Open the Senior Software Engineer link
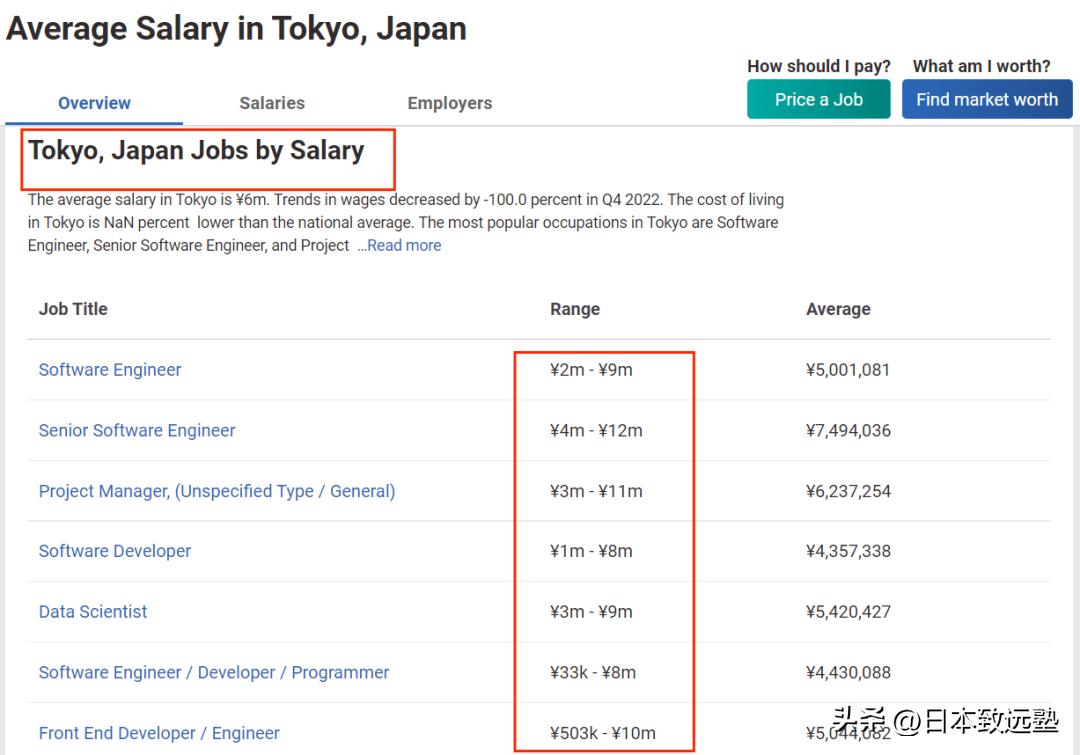Viewport: 1080px width, 755px height. click(137, 430)
